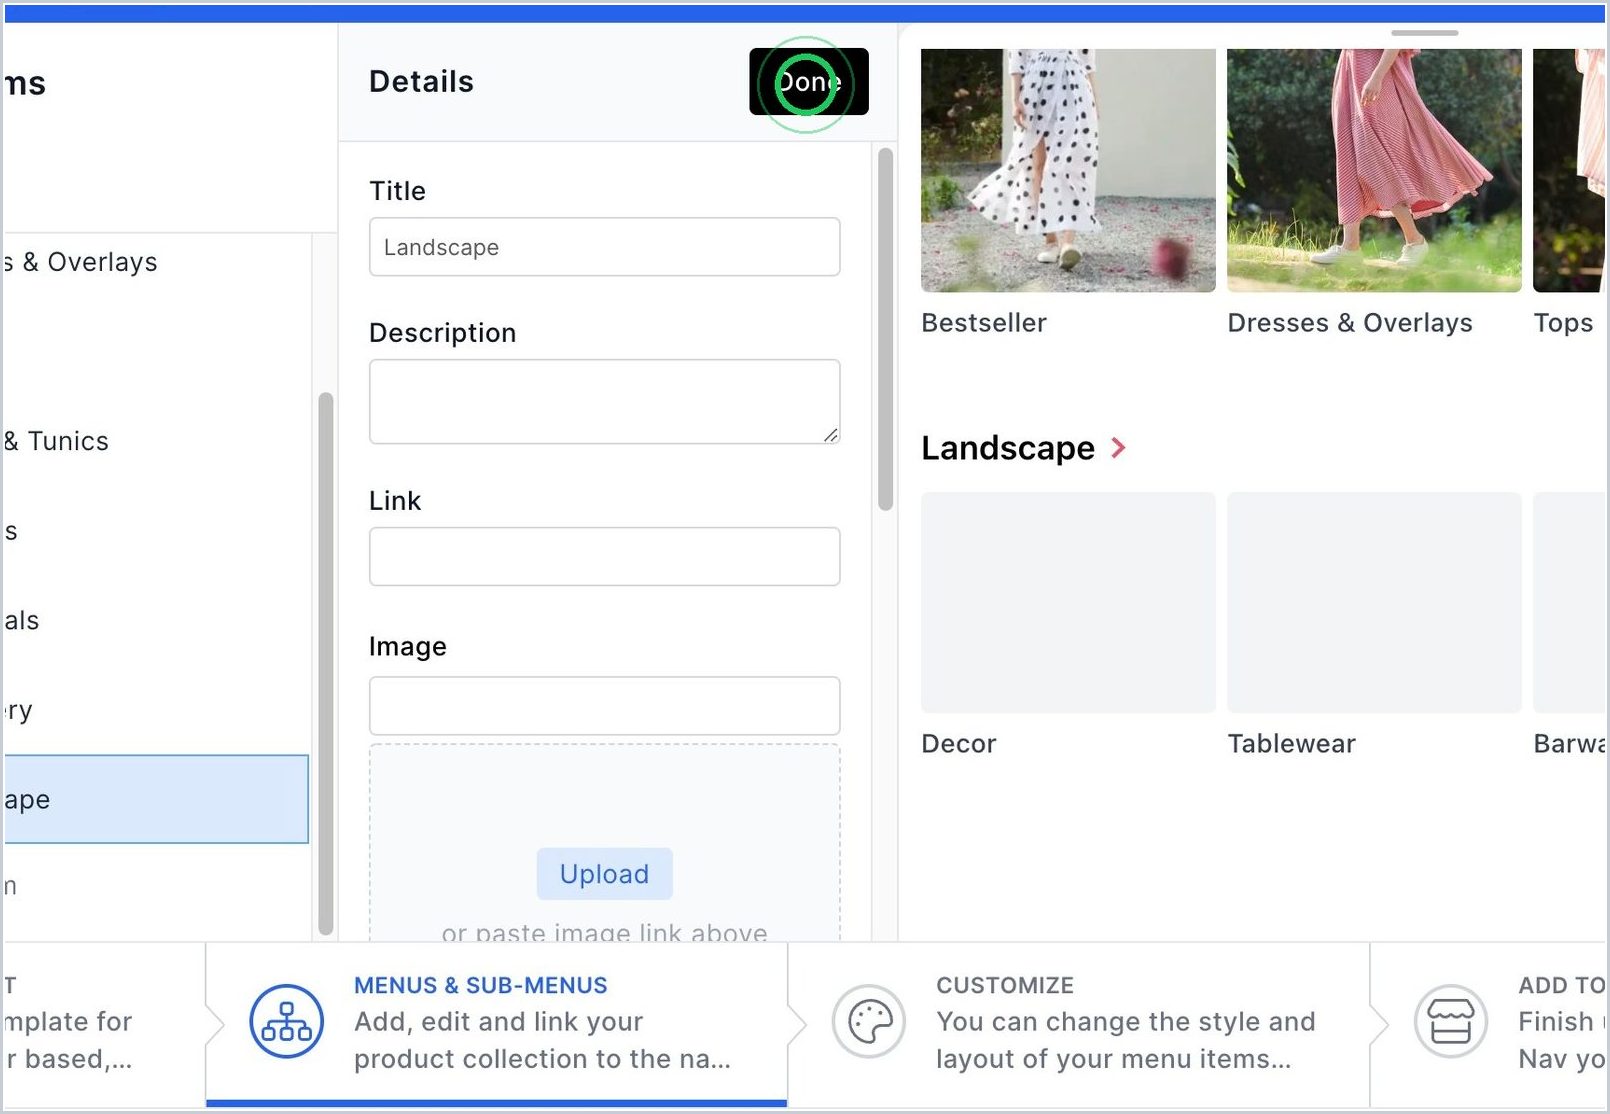Viewport: 1610px width, 1114px height.
Task: Click the Tops category label
Action: point(1563,323)
